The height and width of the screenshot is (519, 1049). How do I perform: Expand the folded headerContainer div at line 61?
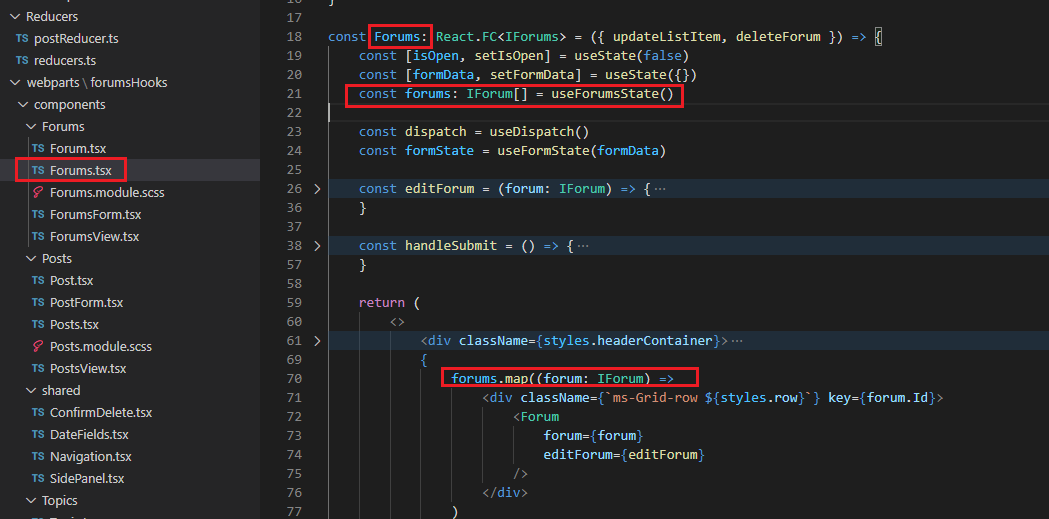318,341
